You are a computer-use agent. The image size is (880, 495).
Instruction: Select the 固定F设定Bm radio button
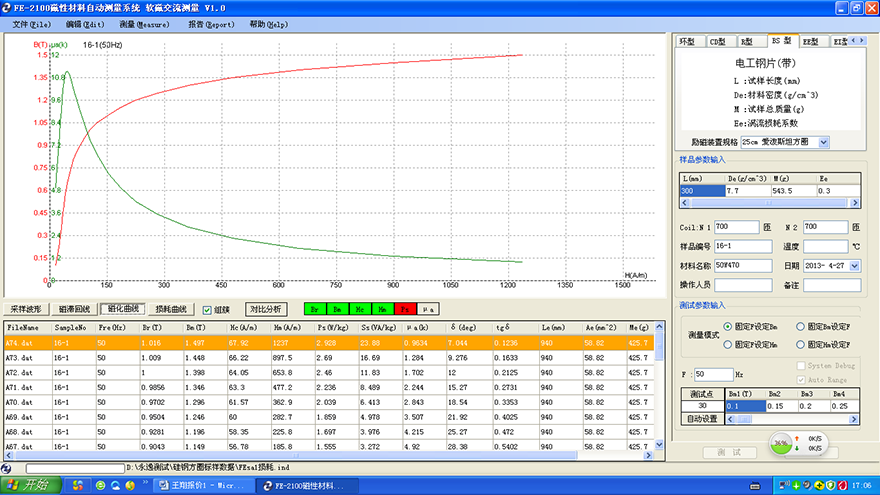727,326
